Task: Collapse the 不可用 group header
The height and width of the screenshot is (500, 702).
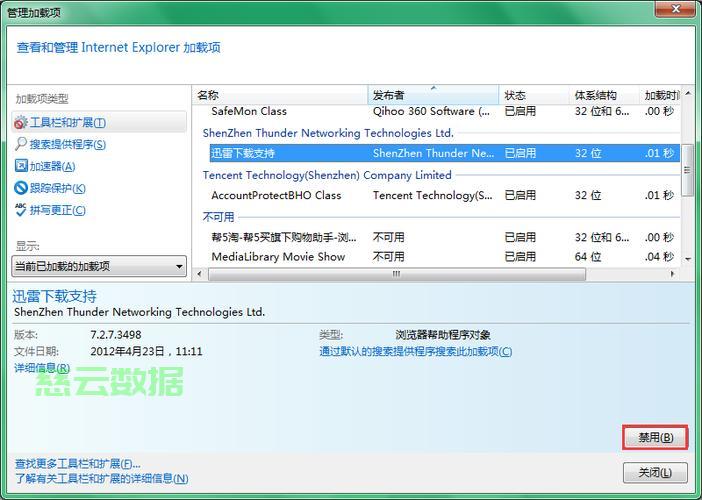Action: [x=218, y=217]
